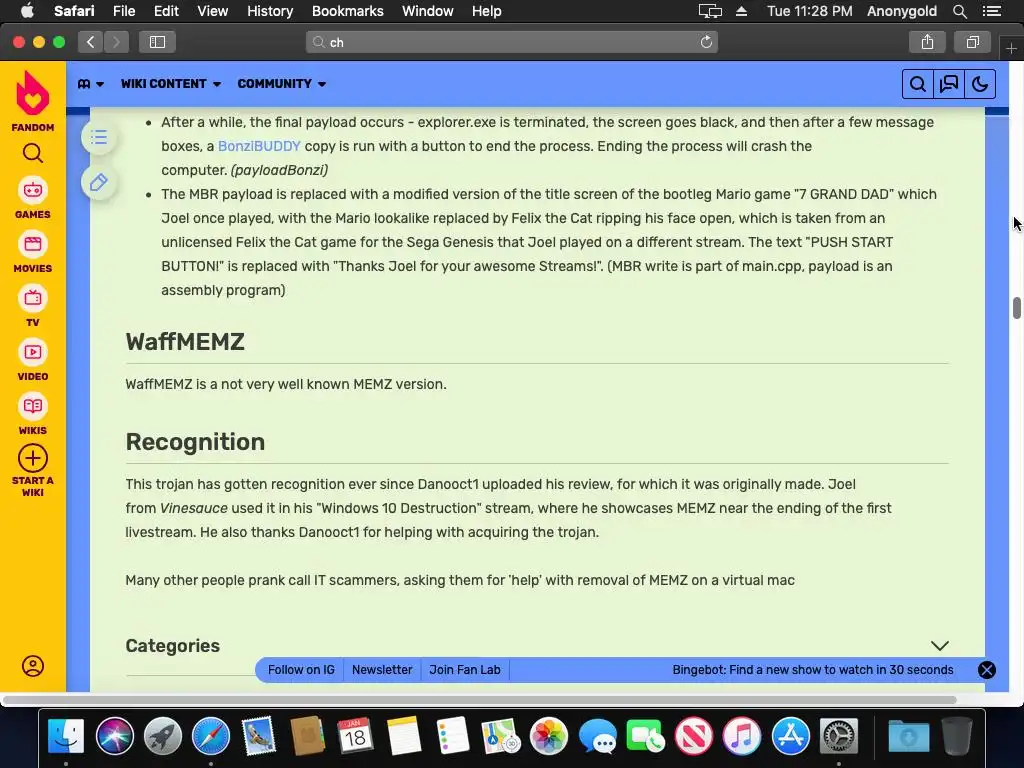
Task: Open Calendar in the Dock
Action: click(355, 735)
